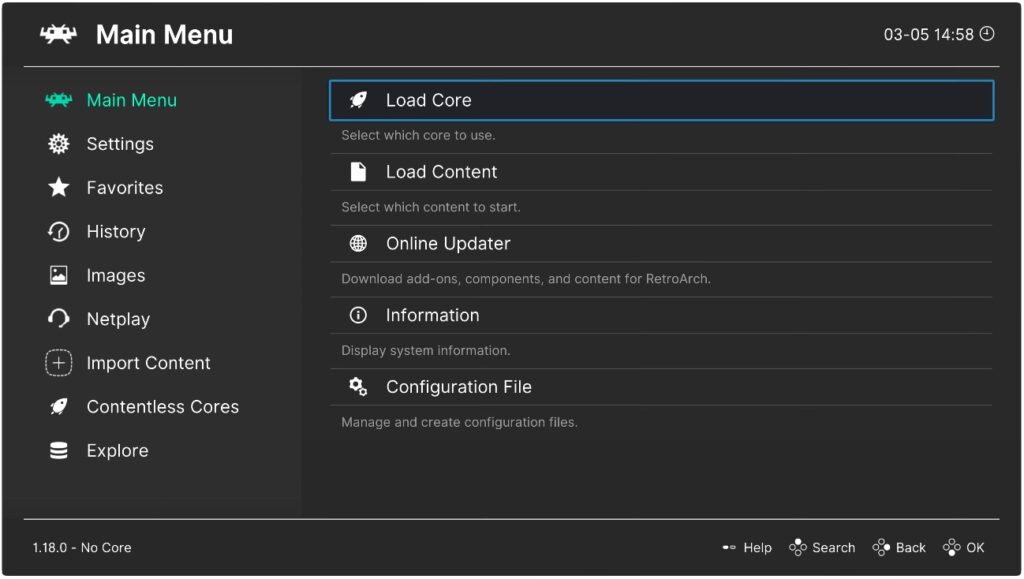Click the Back gamepad button icon
This screenshot has height=579, width=1024.
pos(881,547)
